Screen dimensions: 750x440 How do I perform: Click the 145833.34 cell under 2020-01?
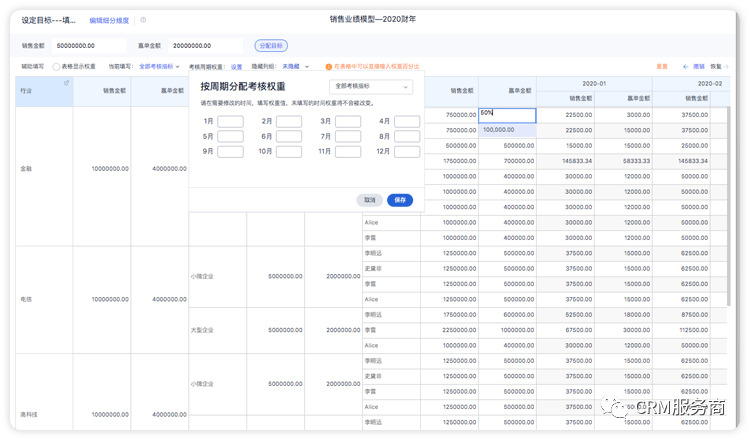[565, 161]
